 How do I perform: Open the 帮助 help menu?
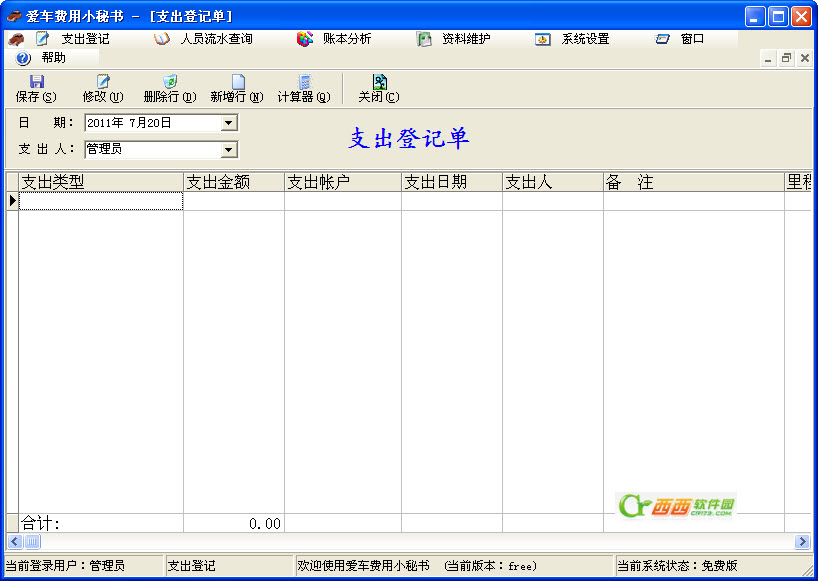pos(42,58)
